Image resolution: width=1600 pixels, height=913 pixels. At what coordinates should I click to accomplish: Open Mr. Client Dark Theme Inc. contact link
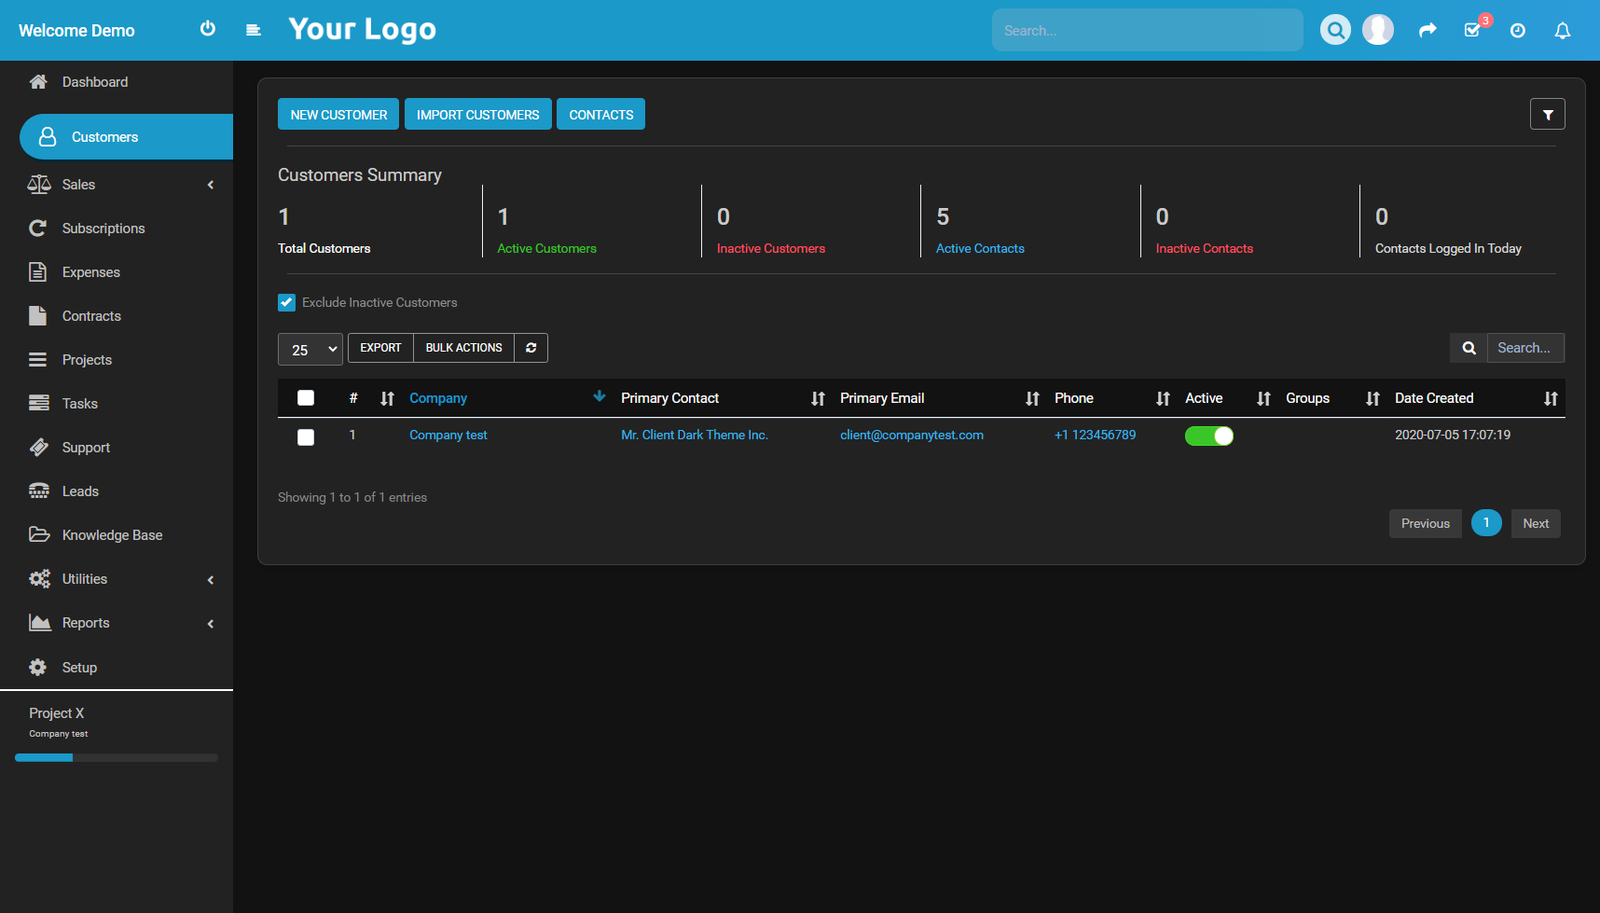[x=694, y=434]
